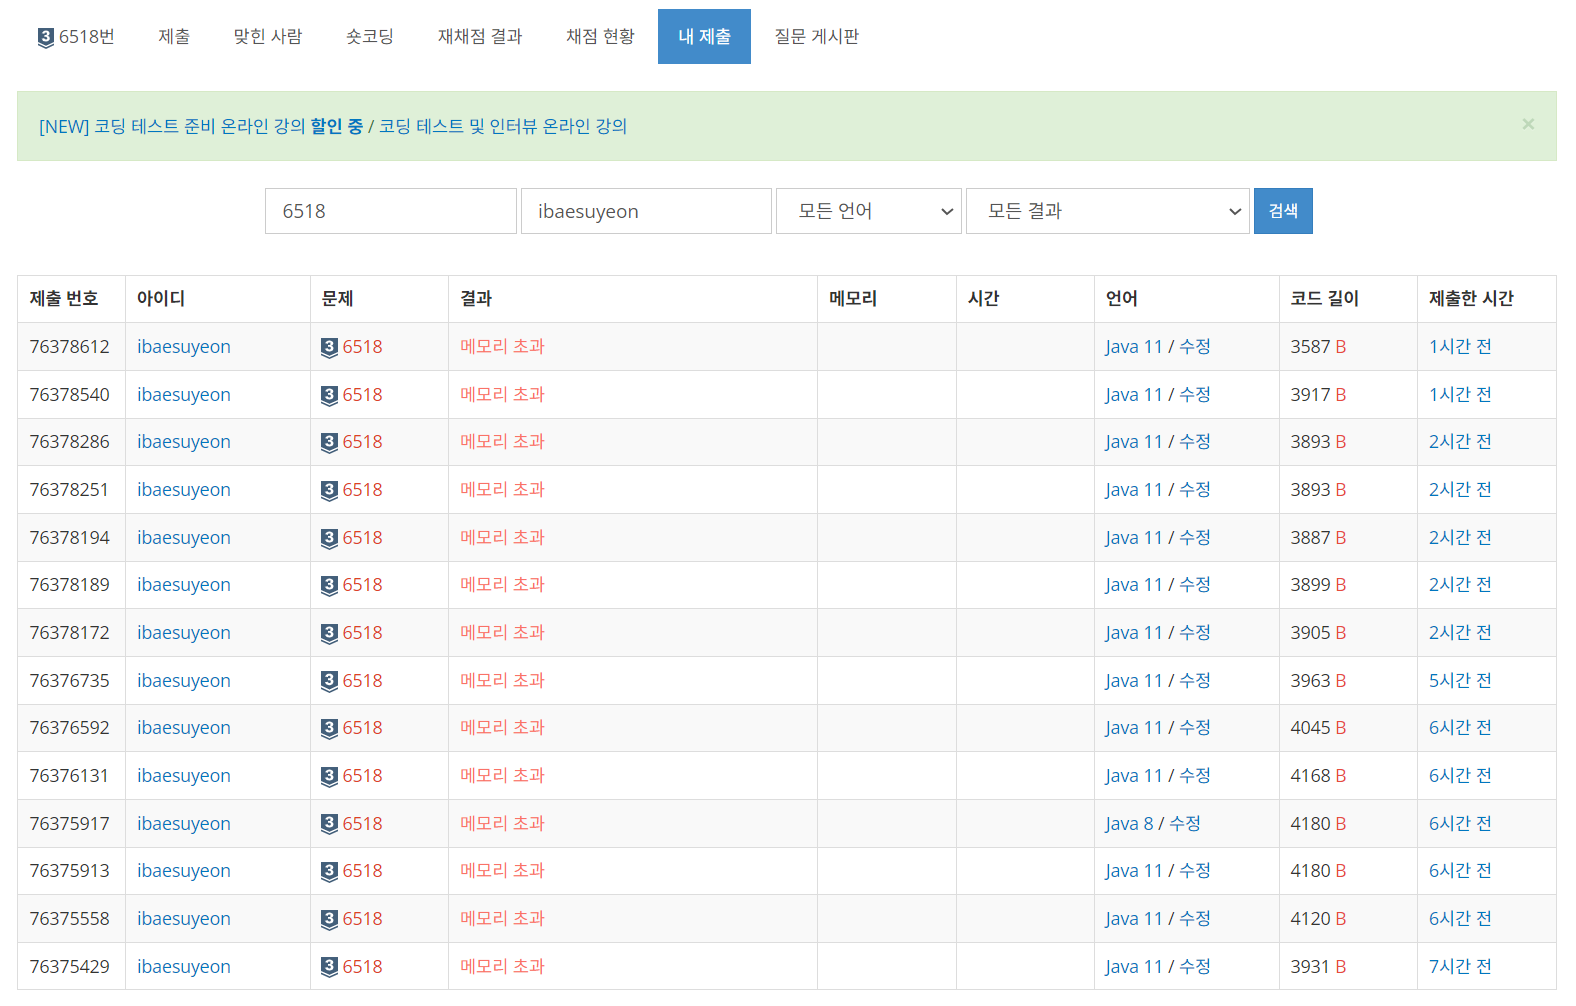Viewport: 1576px width, 1006px height.
Task: Click the tier badge icon in row 76376735
Action: point(329,681)
